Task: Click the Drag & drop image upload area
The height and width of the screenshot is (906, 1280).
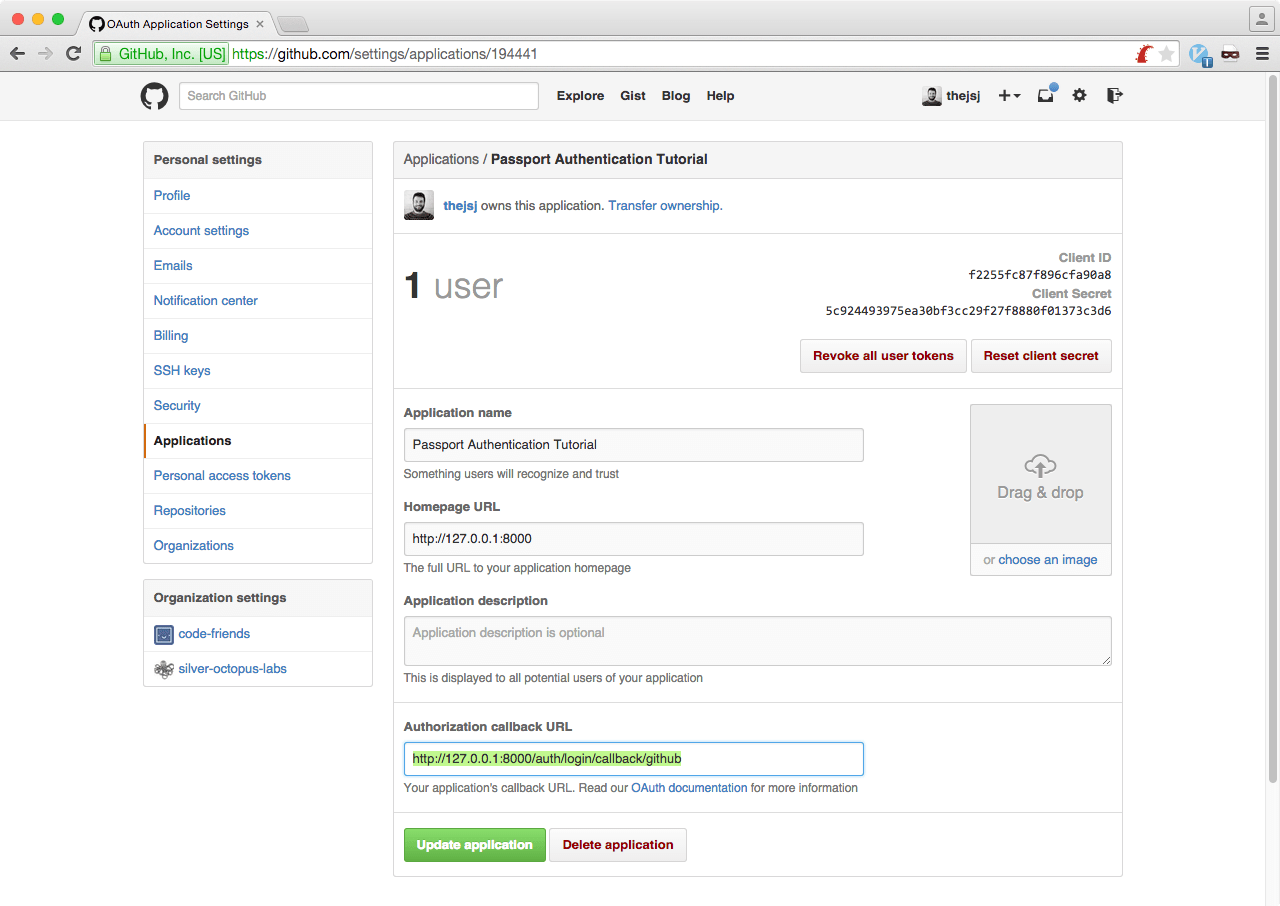Action: [1040, 475]
